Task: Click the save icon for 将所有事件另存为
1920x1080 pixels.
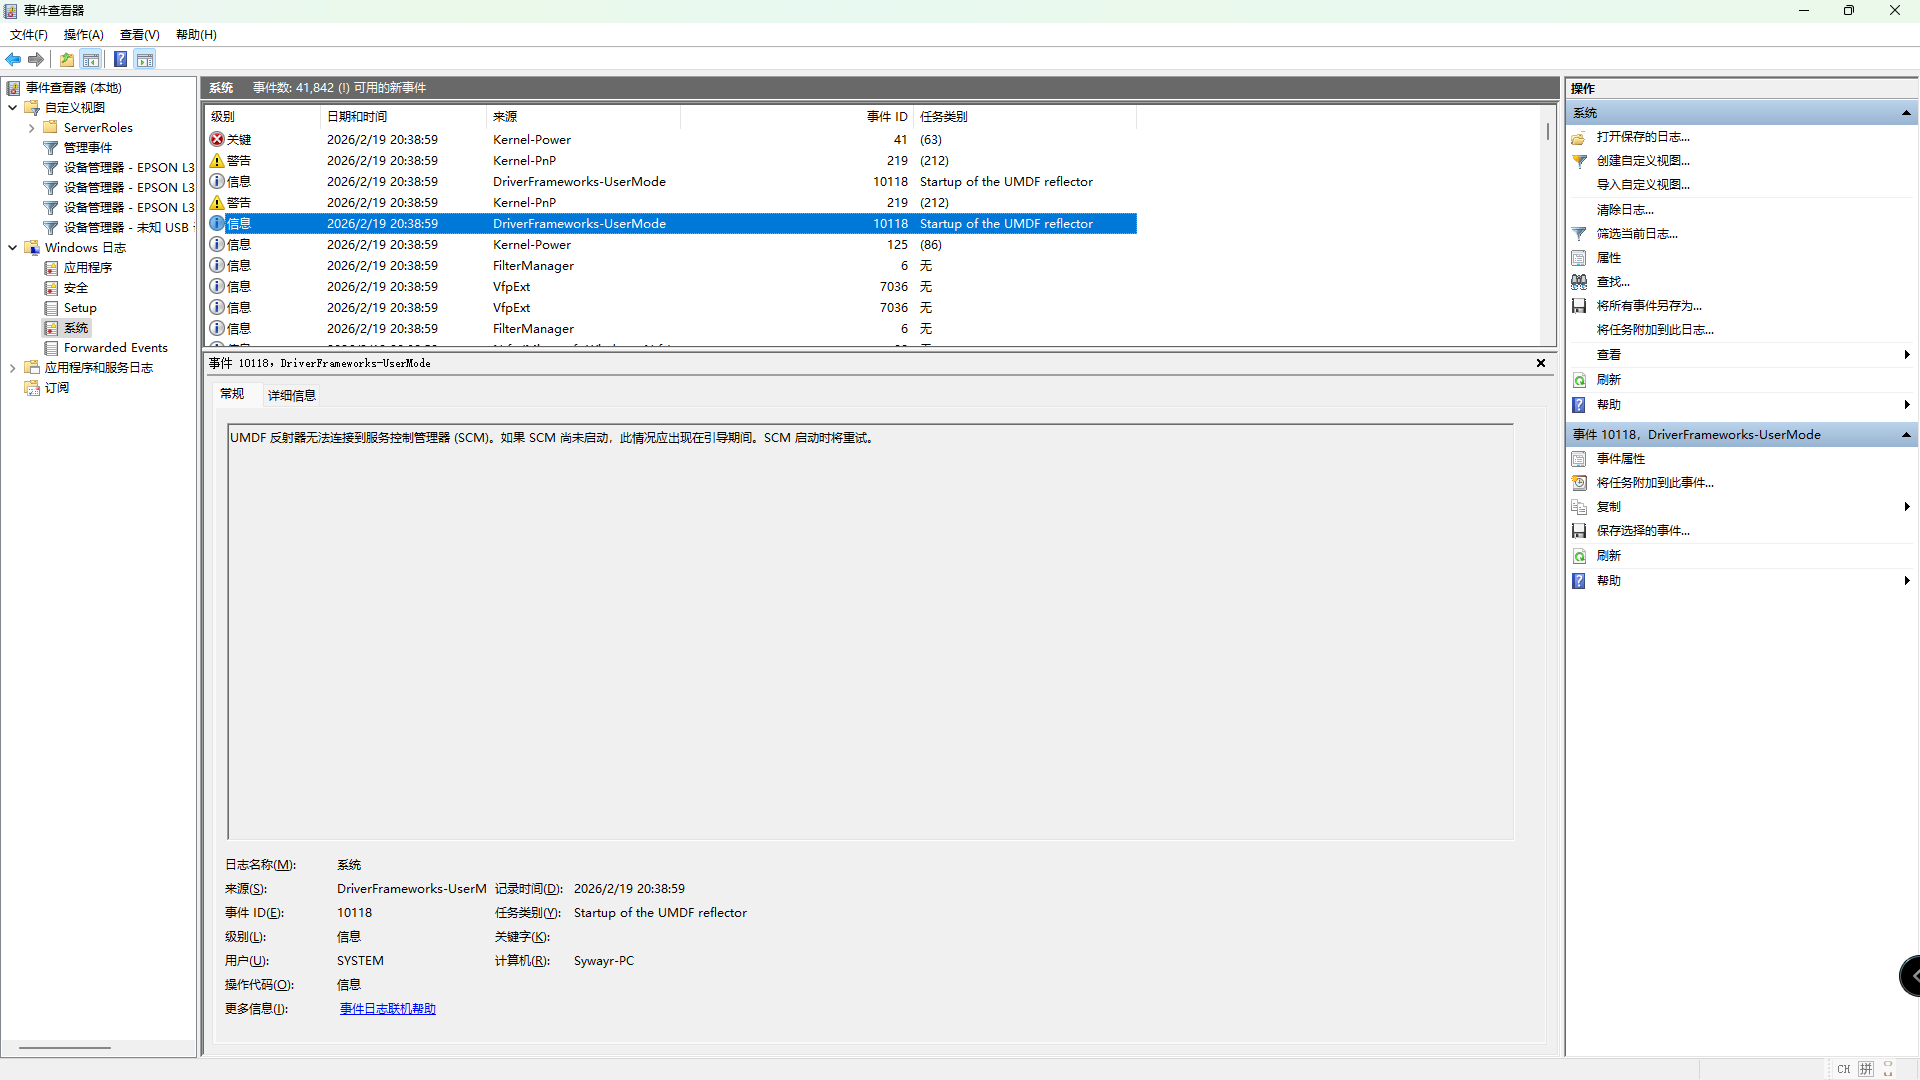Action: (1579, 306)
